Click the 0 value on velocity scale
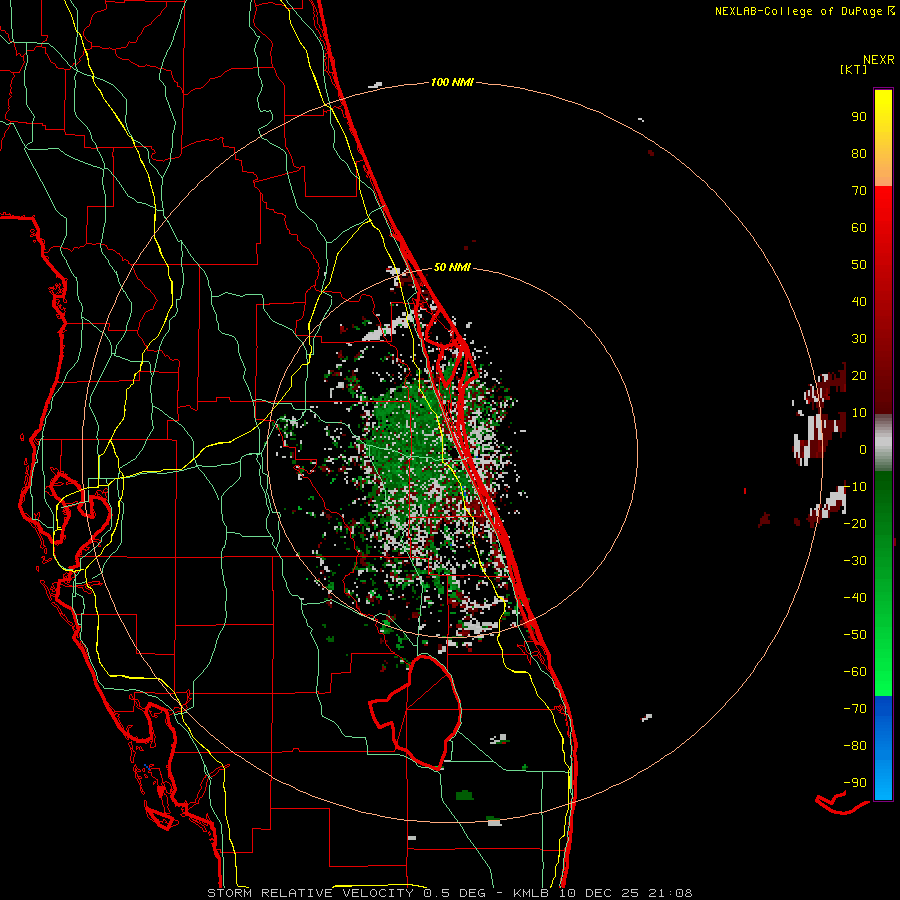 pos(863,449)
